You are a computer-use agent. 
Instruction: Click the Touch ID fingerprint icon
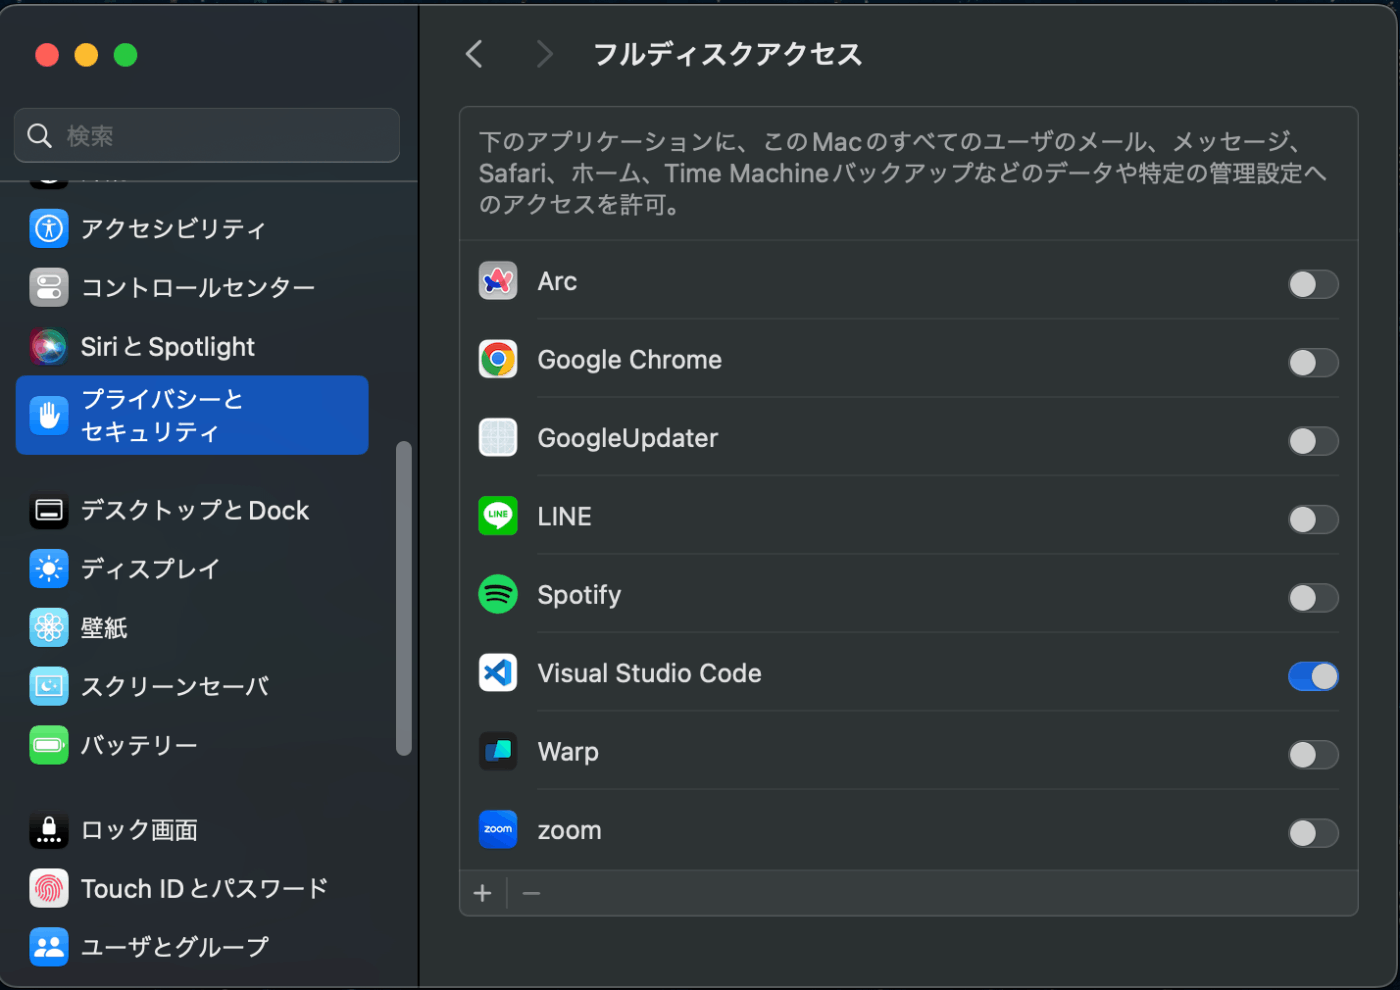coord(49,888)
